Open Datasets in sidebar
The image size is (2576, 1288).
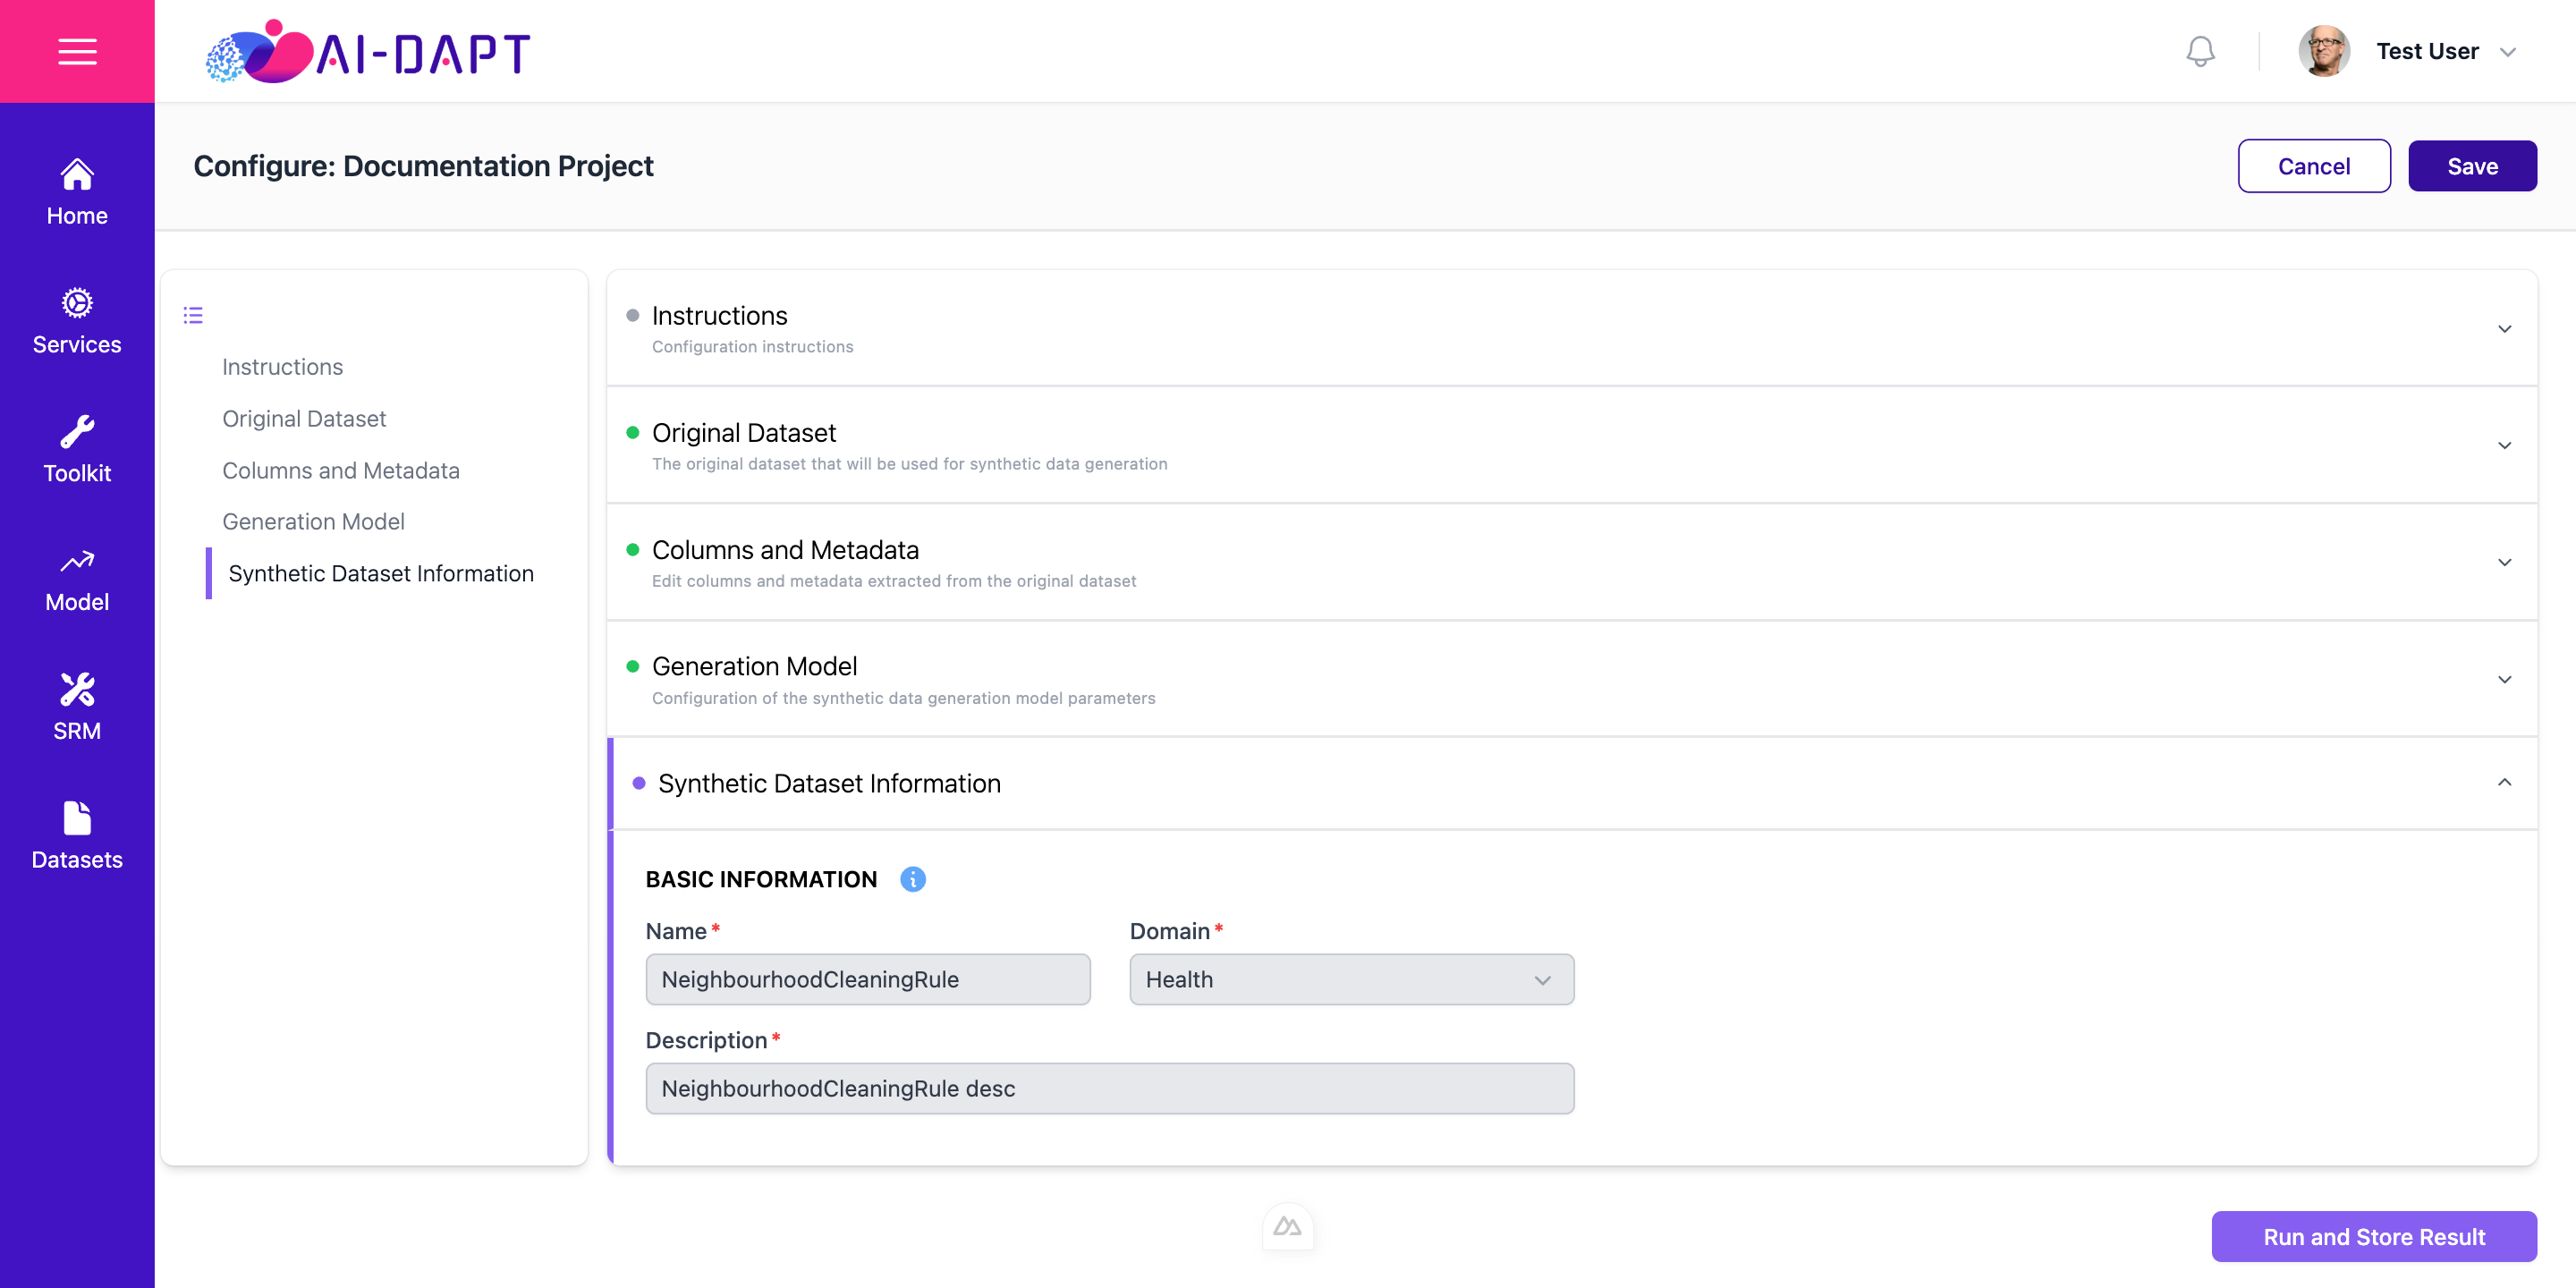pos(77,837)
